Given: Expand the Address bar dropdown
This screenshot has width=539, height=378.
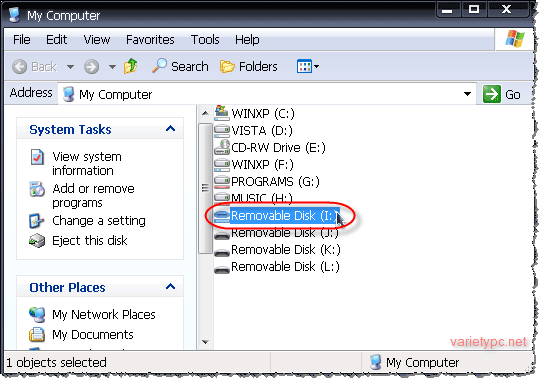Looking at the screenshot, I should coord(467,94).
